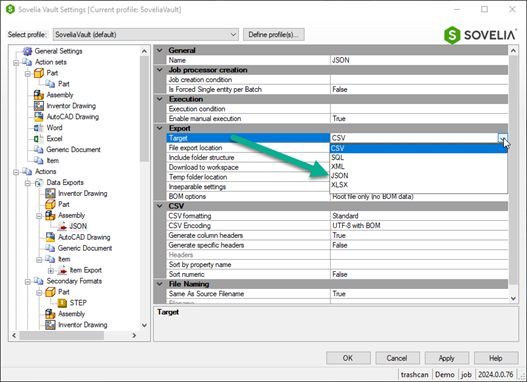Collapse the Actions tree node
Viewport: 527px width, 382px height.
click(x=16, y=172)
